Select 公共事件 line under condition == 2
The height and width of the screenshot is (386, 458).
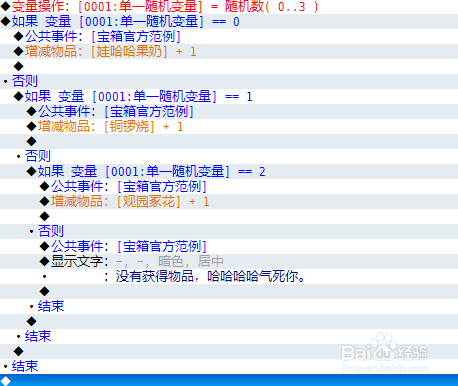[x=229, y=187]
